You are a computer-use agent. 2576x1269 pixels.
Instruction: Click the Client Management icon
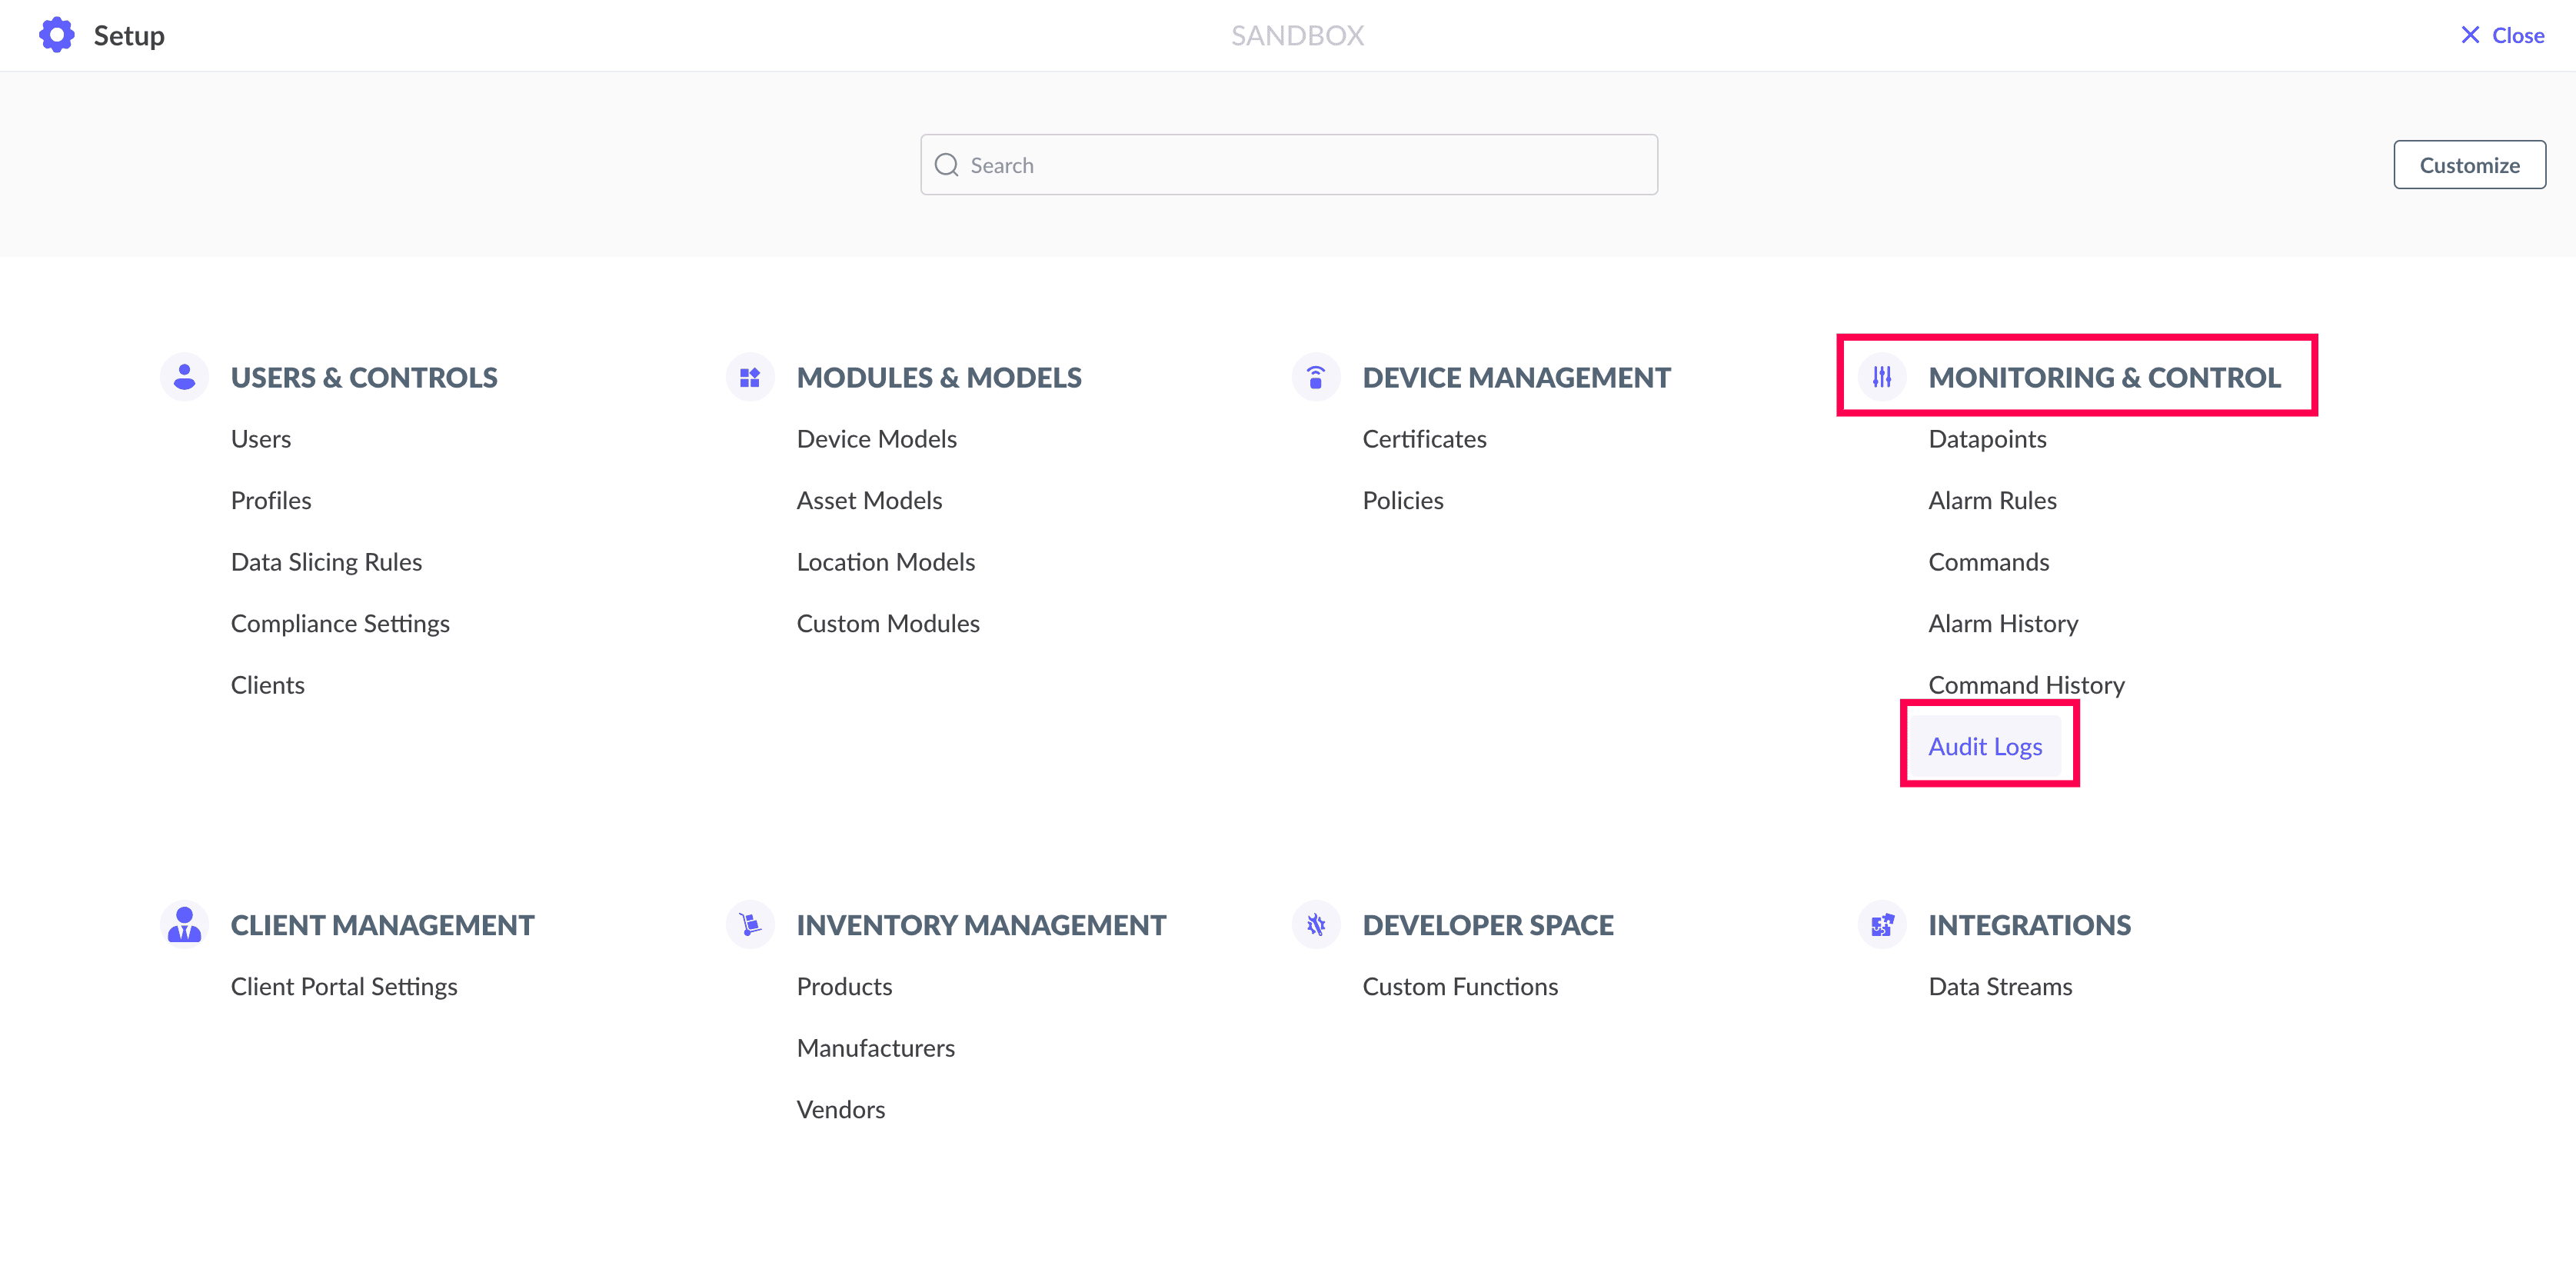click(184, 924)
